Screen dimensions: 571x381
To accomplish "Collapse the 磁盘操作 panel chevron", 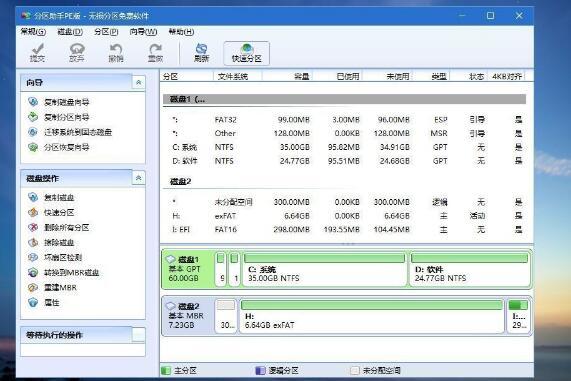I will click(138, 178).
